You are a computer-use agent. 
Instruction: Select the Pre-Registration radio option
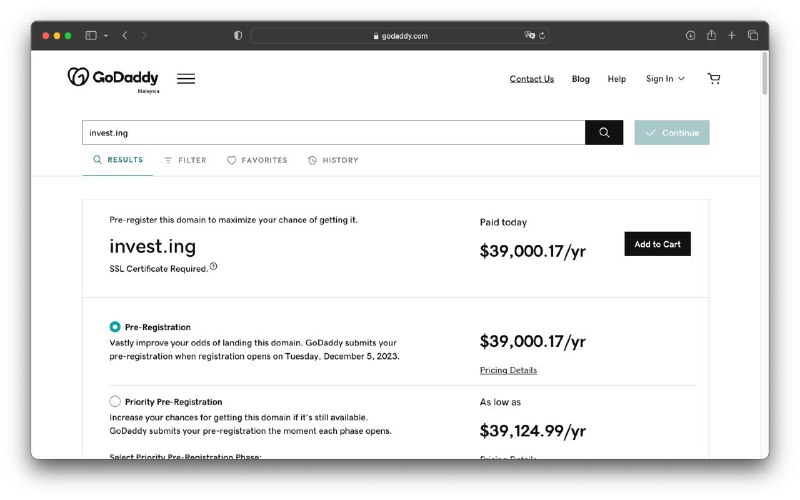(115, 327)
